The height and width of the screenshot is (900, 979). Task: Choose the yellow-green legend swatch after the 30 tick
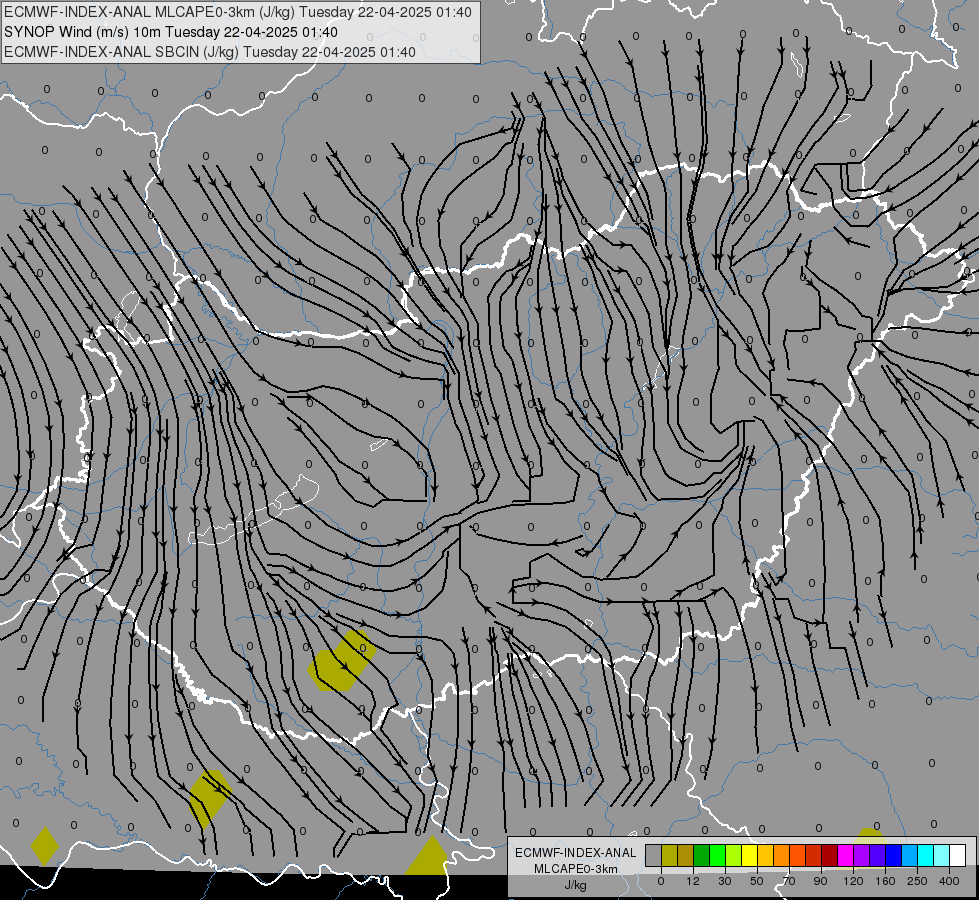(x=734, y=855)
